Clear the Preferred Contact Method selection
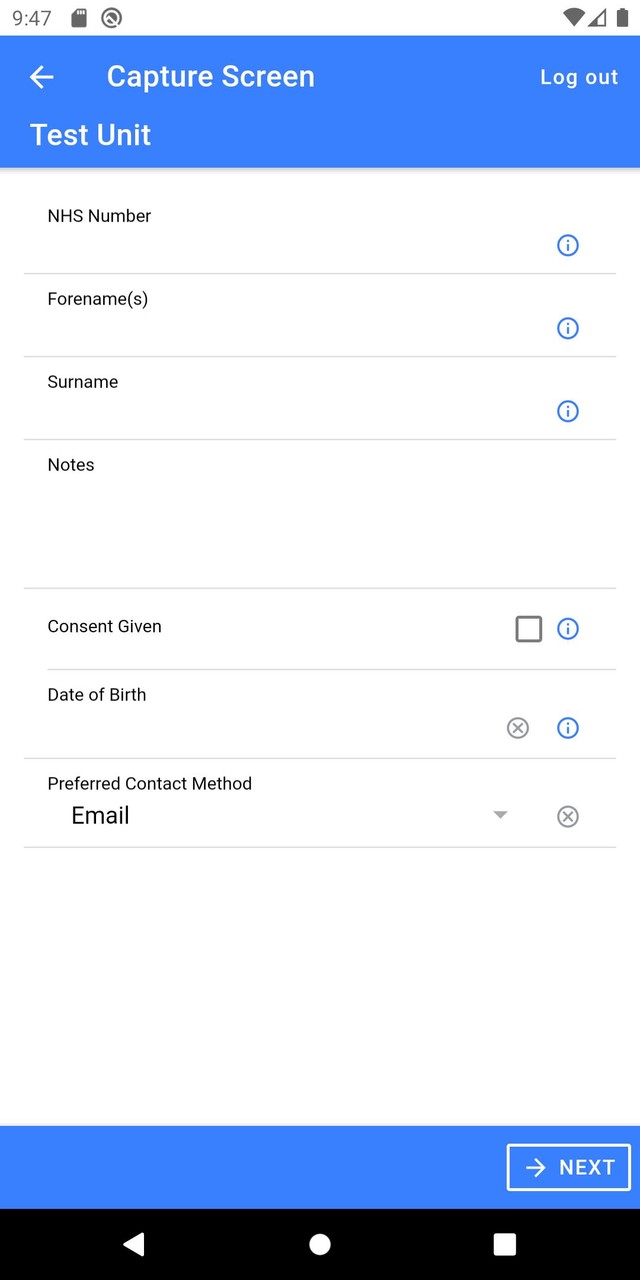 pyautogui.click(x=567, y=817)
